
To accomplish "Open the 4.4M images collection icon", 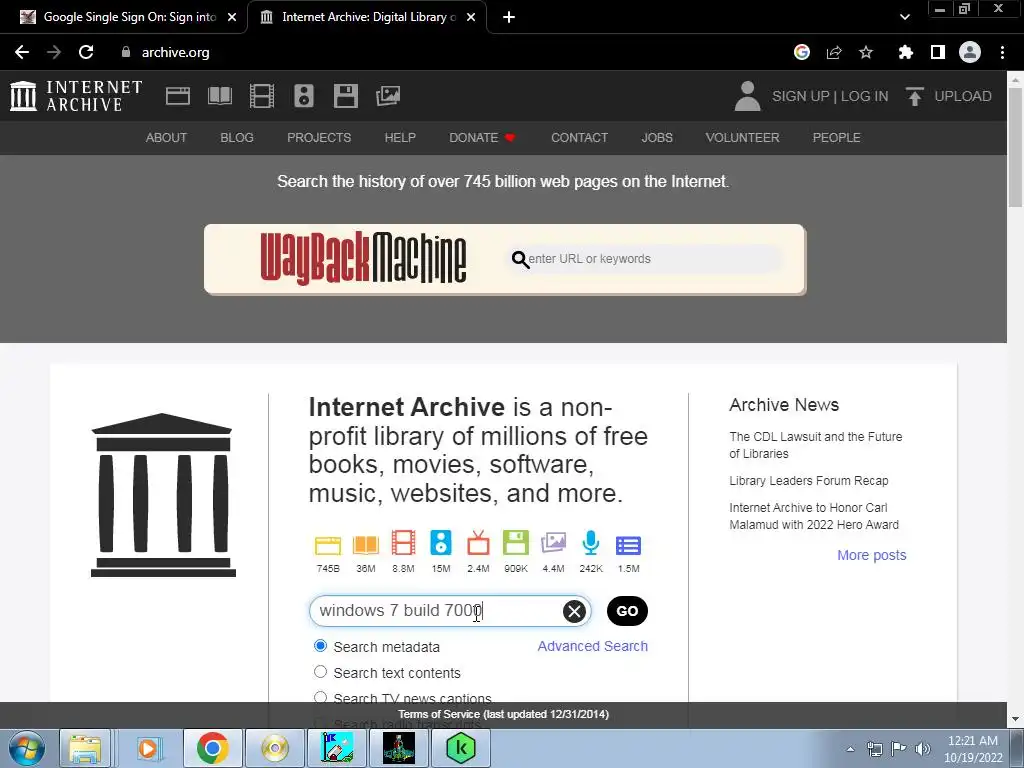I will [x=553, y=543].
